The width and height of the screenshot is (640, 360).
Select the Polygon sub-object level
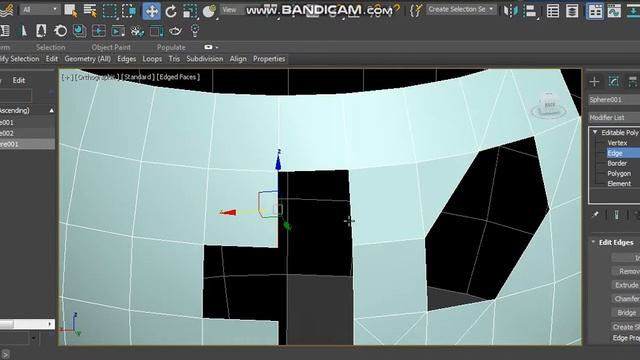click(619, 173)
